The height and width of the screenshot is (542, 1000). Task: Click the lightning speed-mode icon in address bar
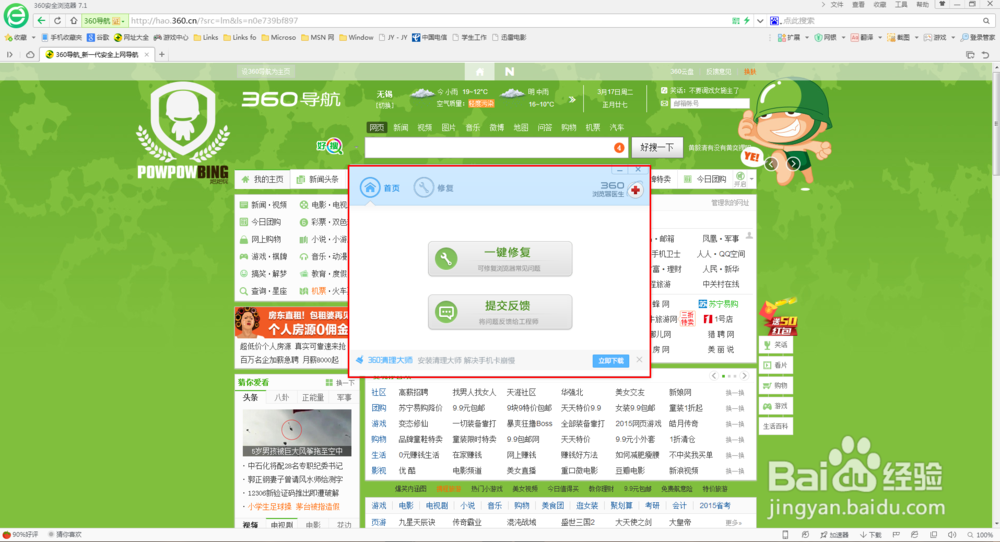point(747,20)
